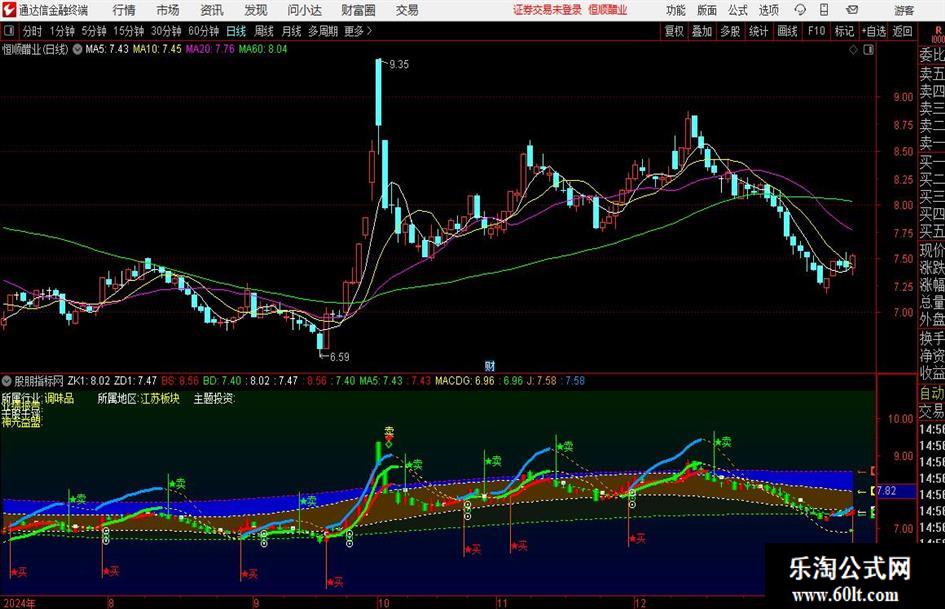945x609 pixels.
Task: Open the 资讯 menu
Action: click(x=212, y=10)
